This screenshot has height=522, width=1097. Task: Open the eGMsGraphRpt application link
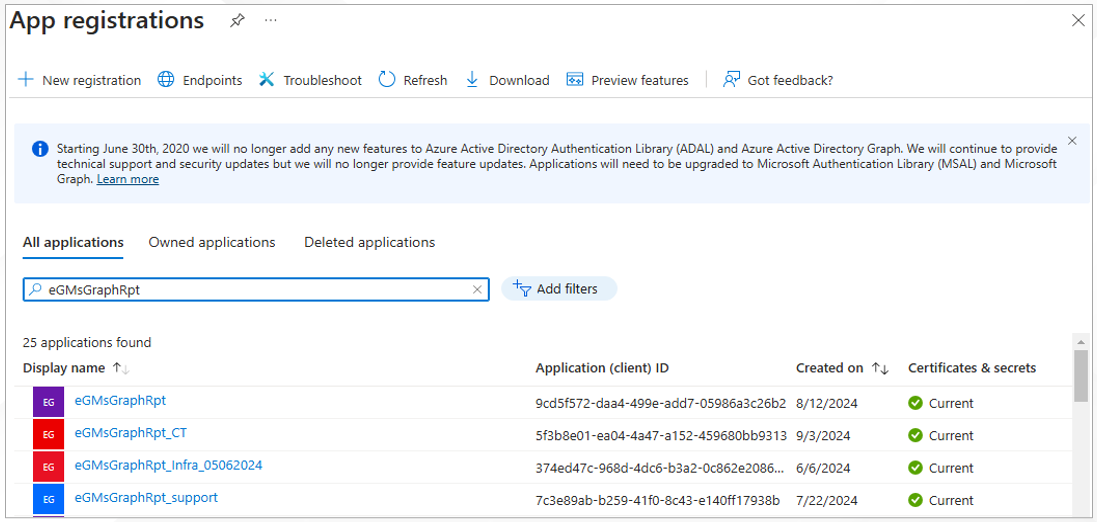click(120, 400)
